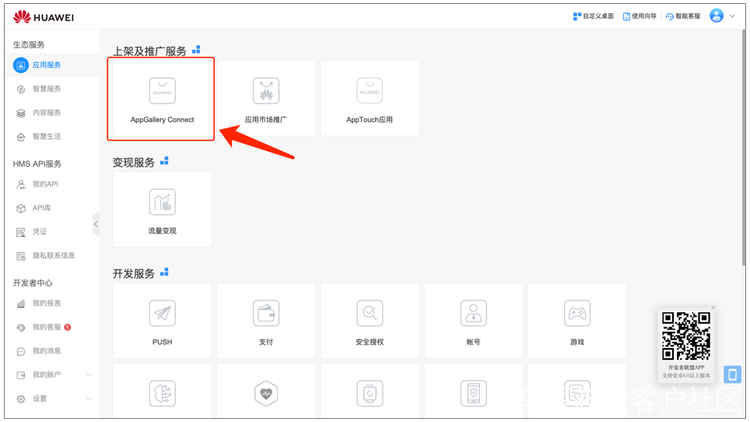This screenshot has height=422, width=750.
Task: Click the HUAWEI logo
Action: coord(44,17)
